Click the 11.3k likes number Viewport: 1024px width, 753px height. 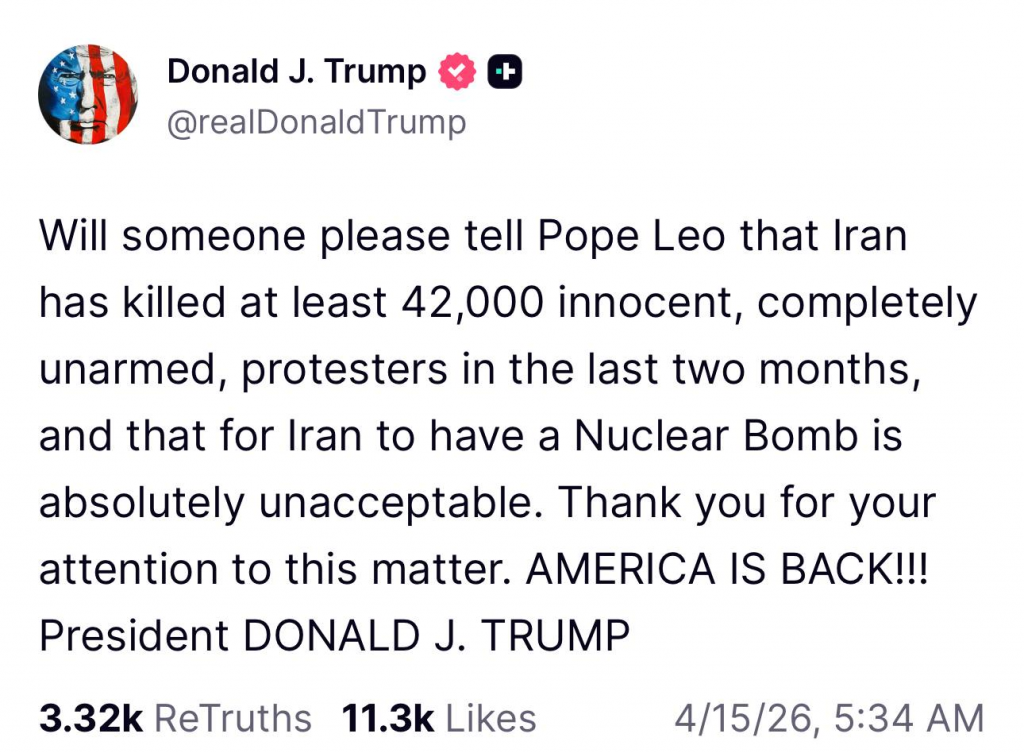tap(388, 717)
